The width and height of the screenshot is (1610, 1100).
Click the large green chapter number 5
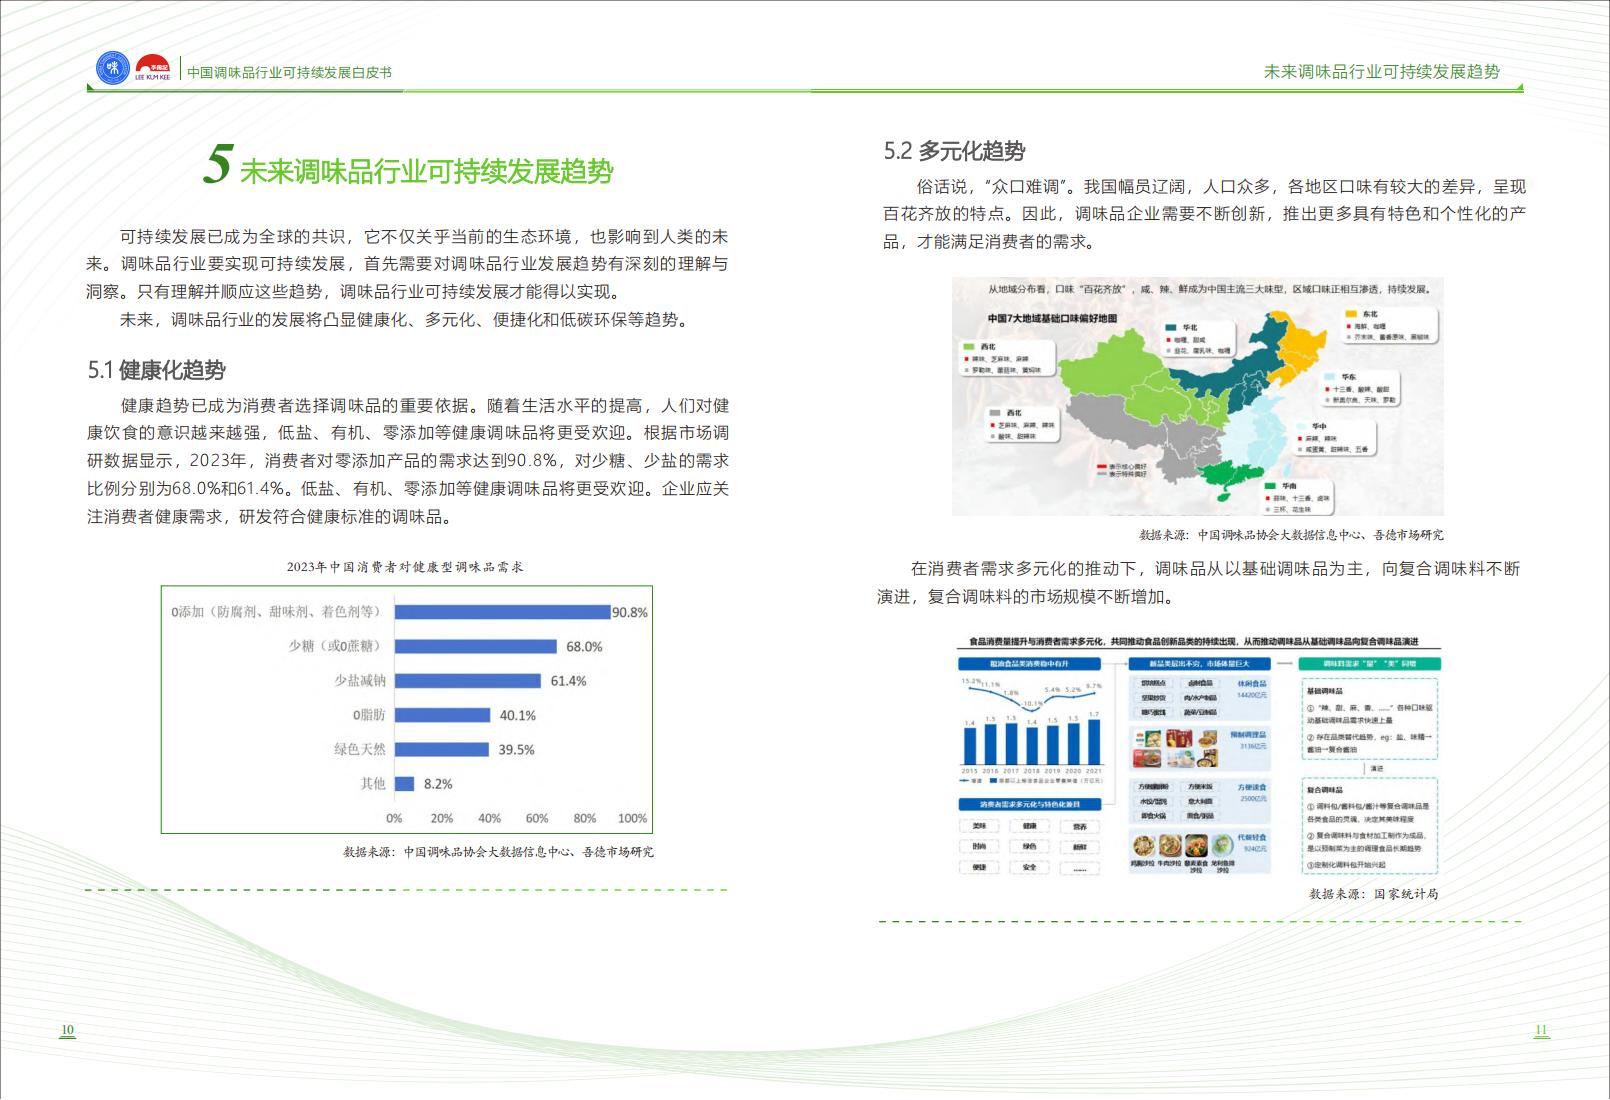click(x=217, y=165)
